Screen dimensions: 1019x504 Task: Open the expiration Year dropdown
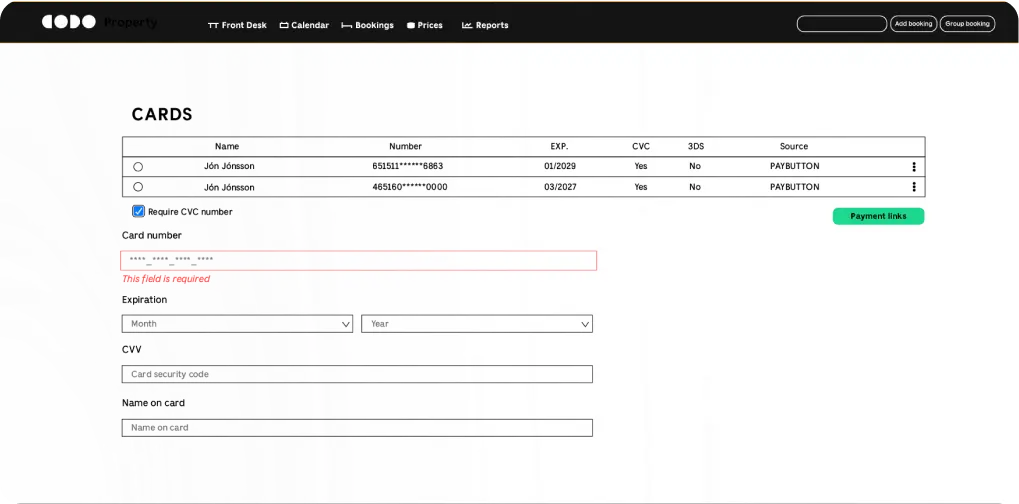[x=477, y=324]
